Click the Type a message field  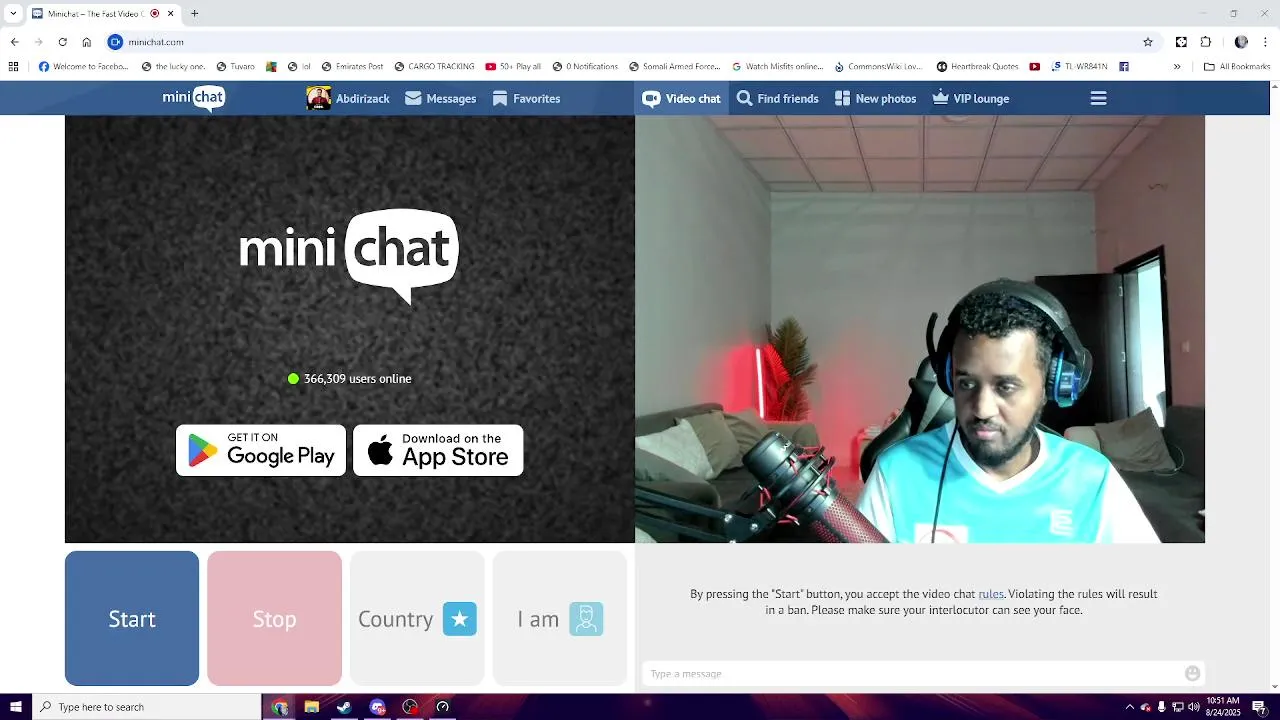912,673
